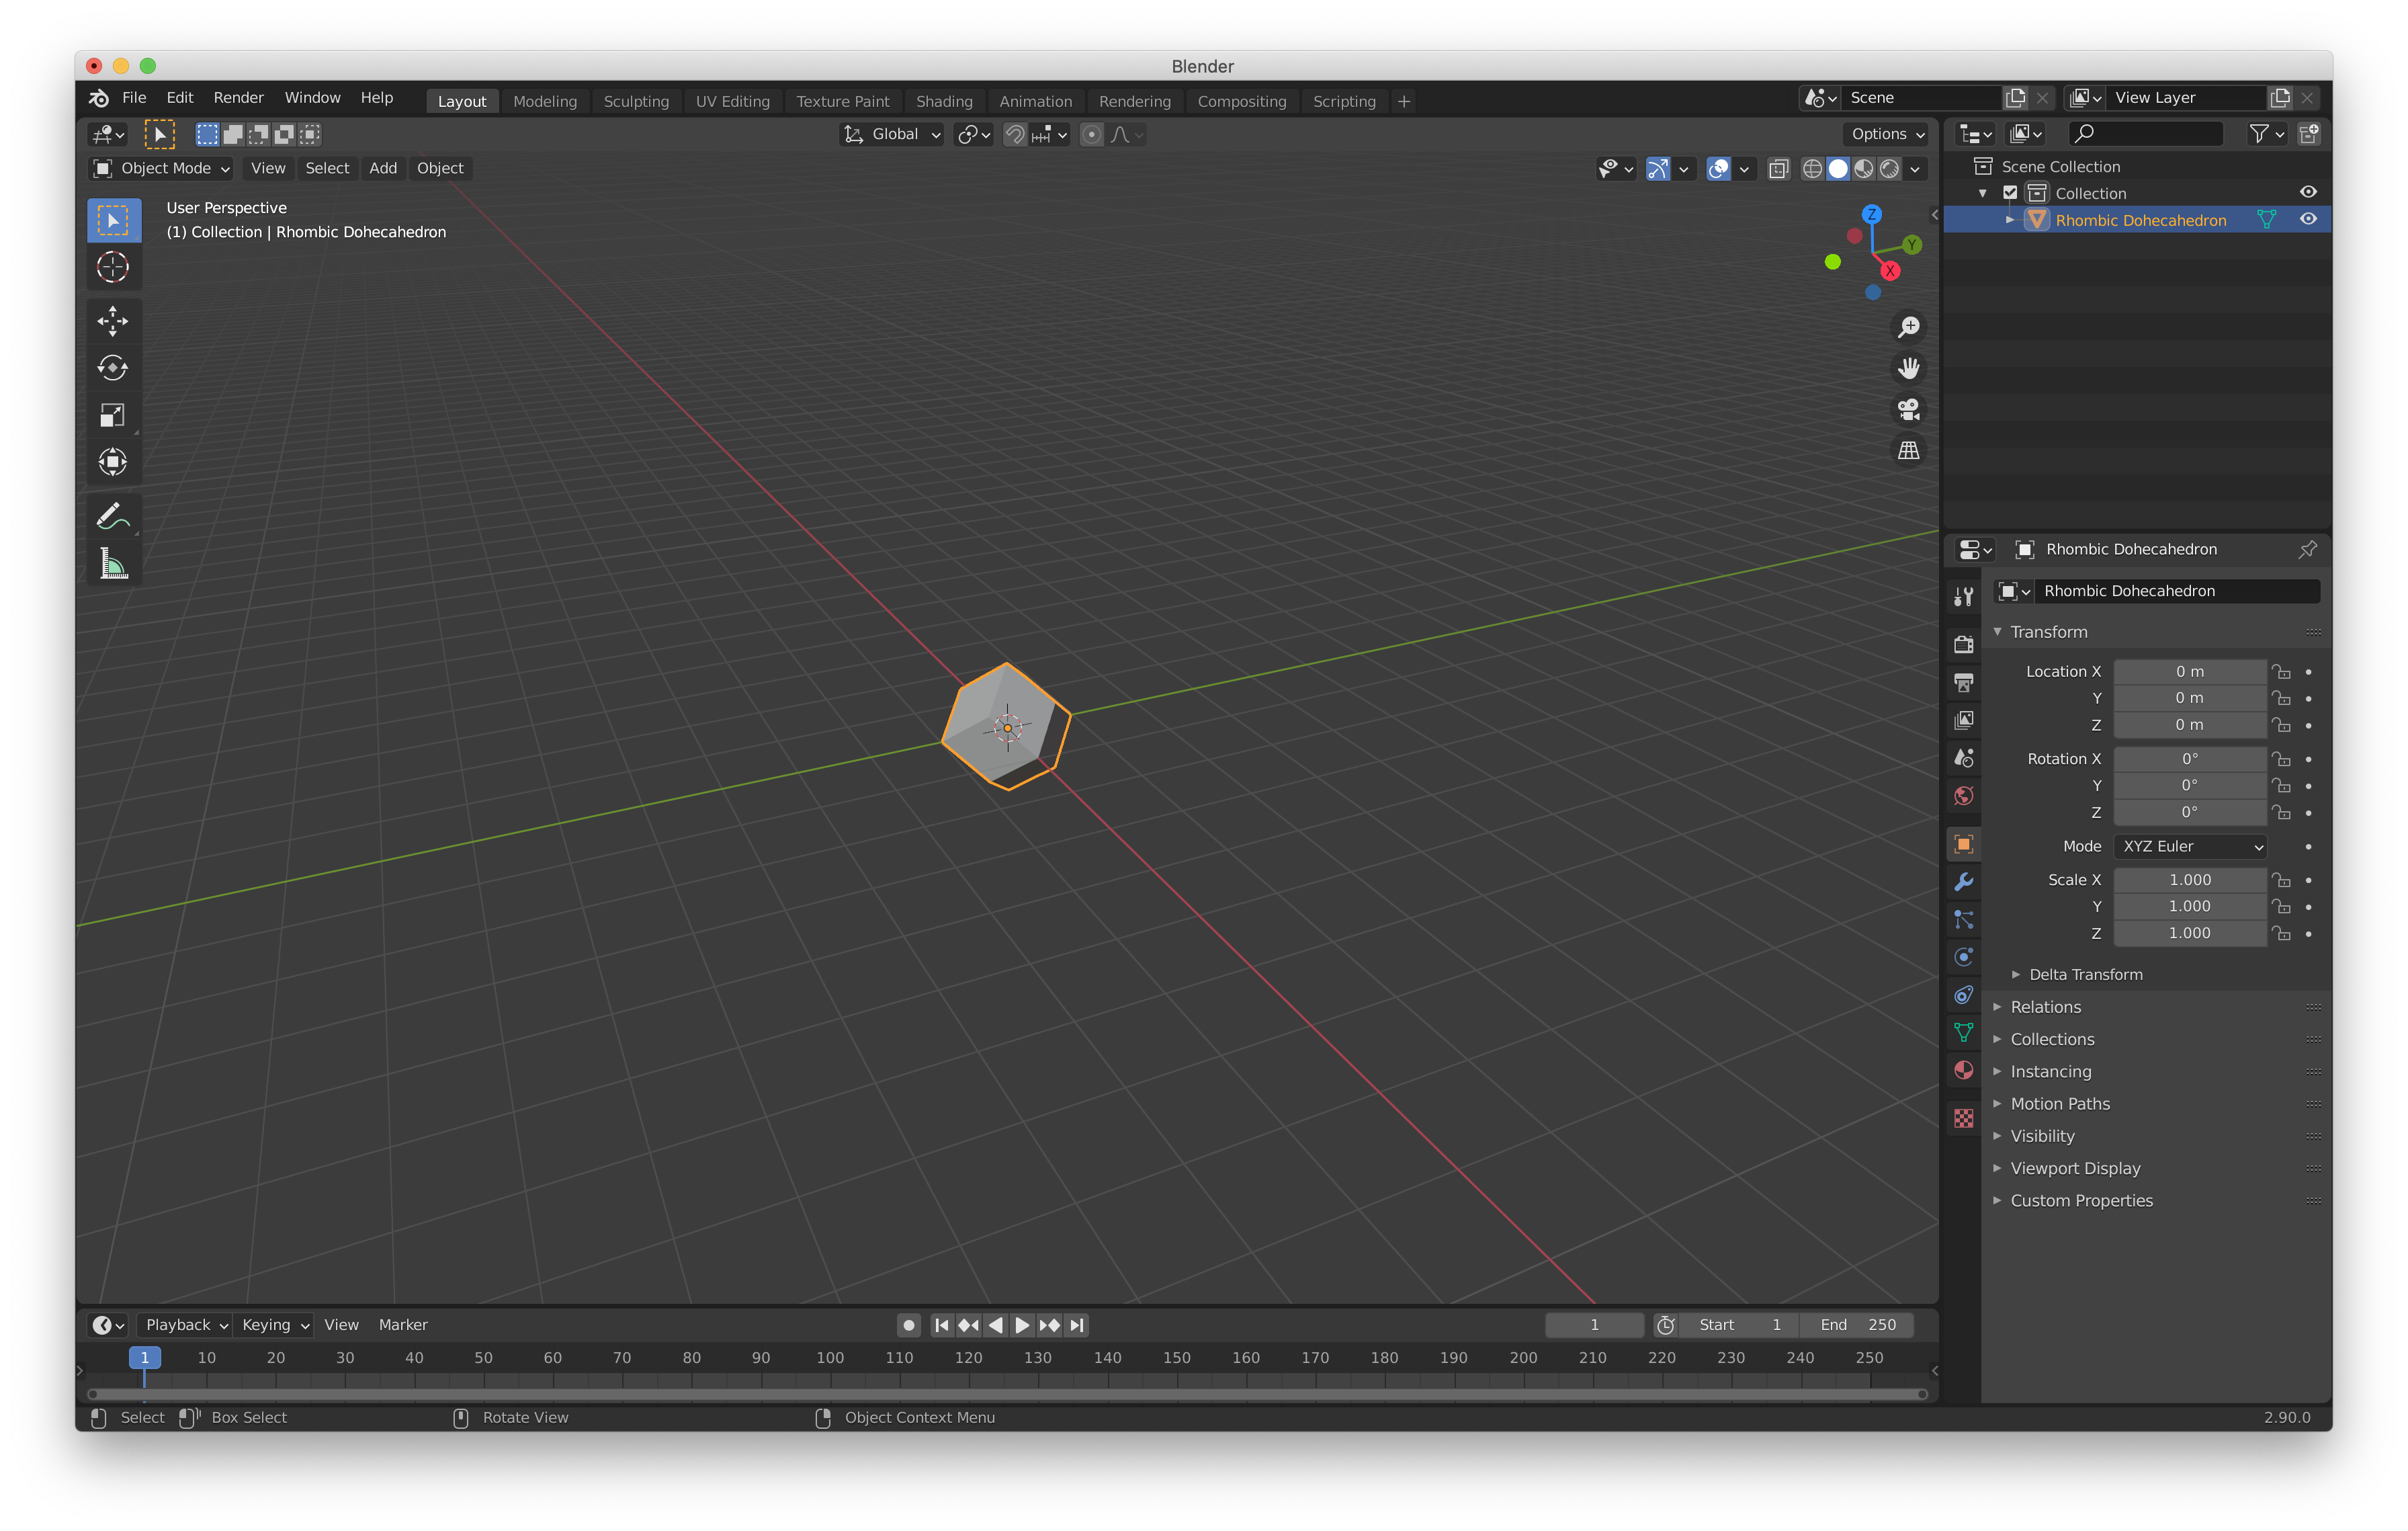Select the Measure tool
The width and height of the screenshot is (2408, 1531).
112,564
